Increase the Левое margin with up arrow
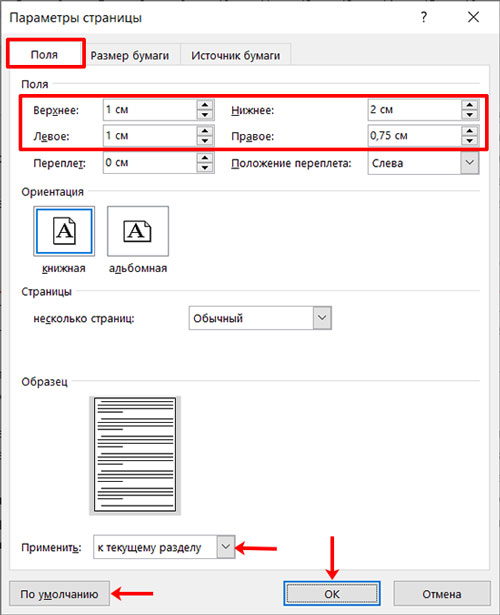500x615 pixels. (x=205, y=131)
